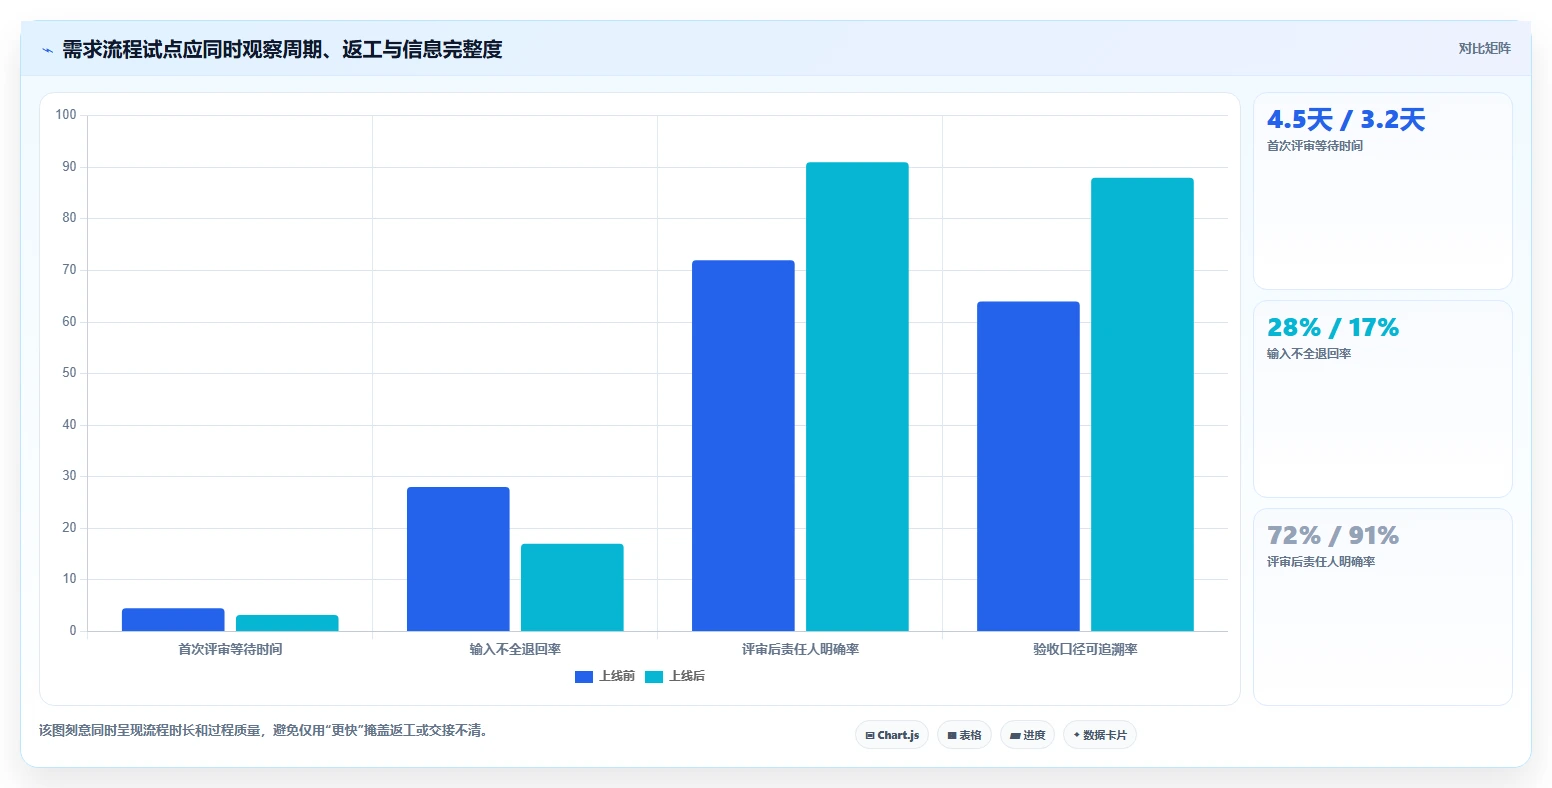This screenshot has width=1552, height=788.
Task: Select the Chart.js tag chip
Action: (892, 735)
